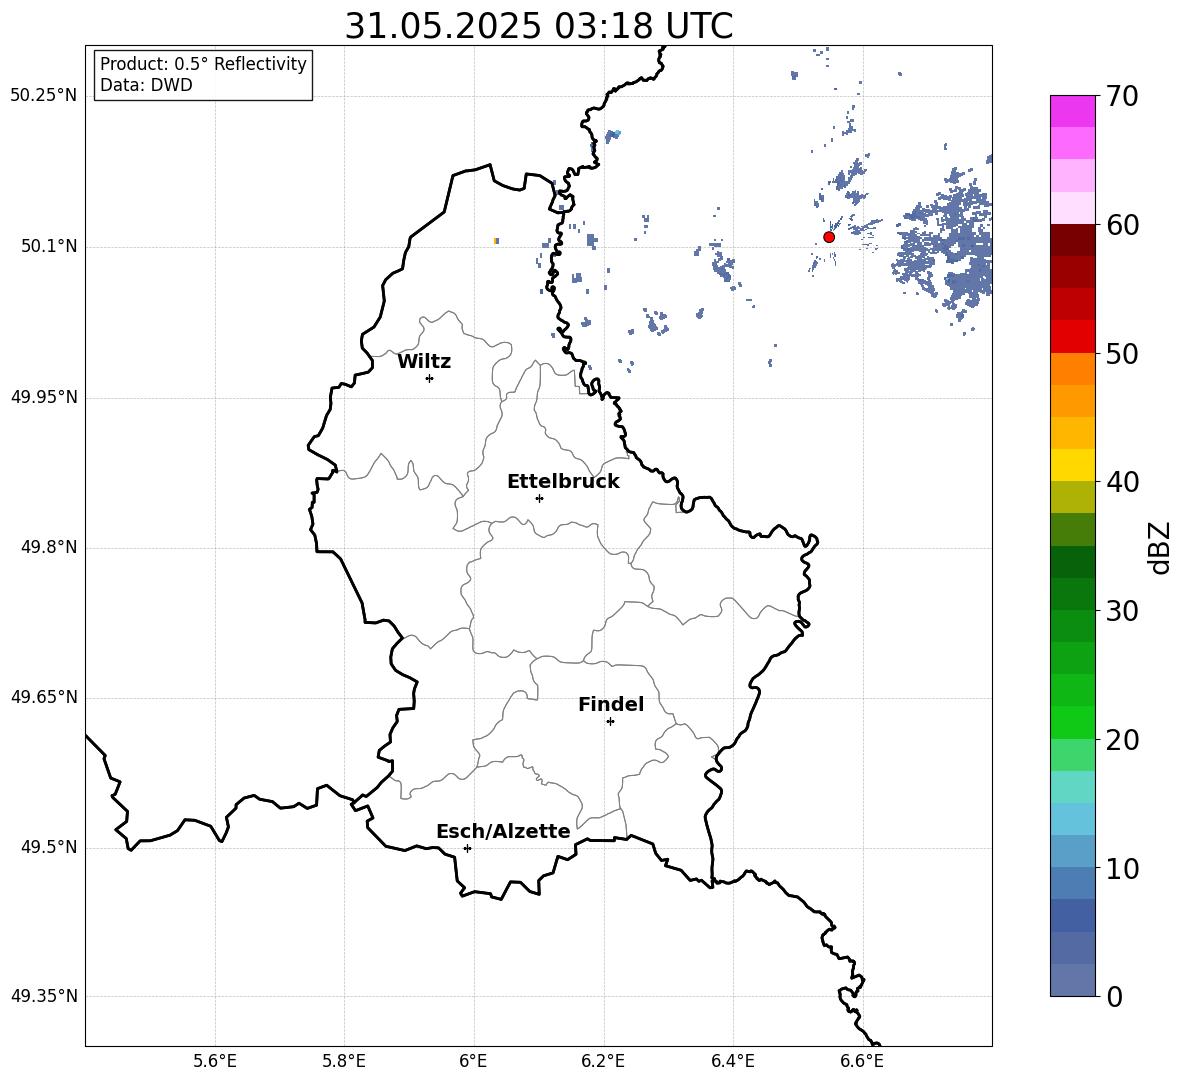Click the 5.8°E longitude label
The height and width of the screenshot is (1081, 1184).
point(344,1061)
